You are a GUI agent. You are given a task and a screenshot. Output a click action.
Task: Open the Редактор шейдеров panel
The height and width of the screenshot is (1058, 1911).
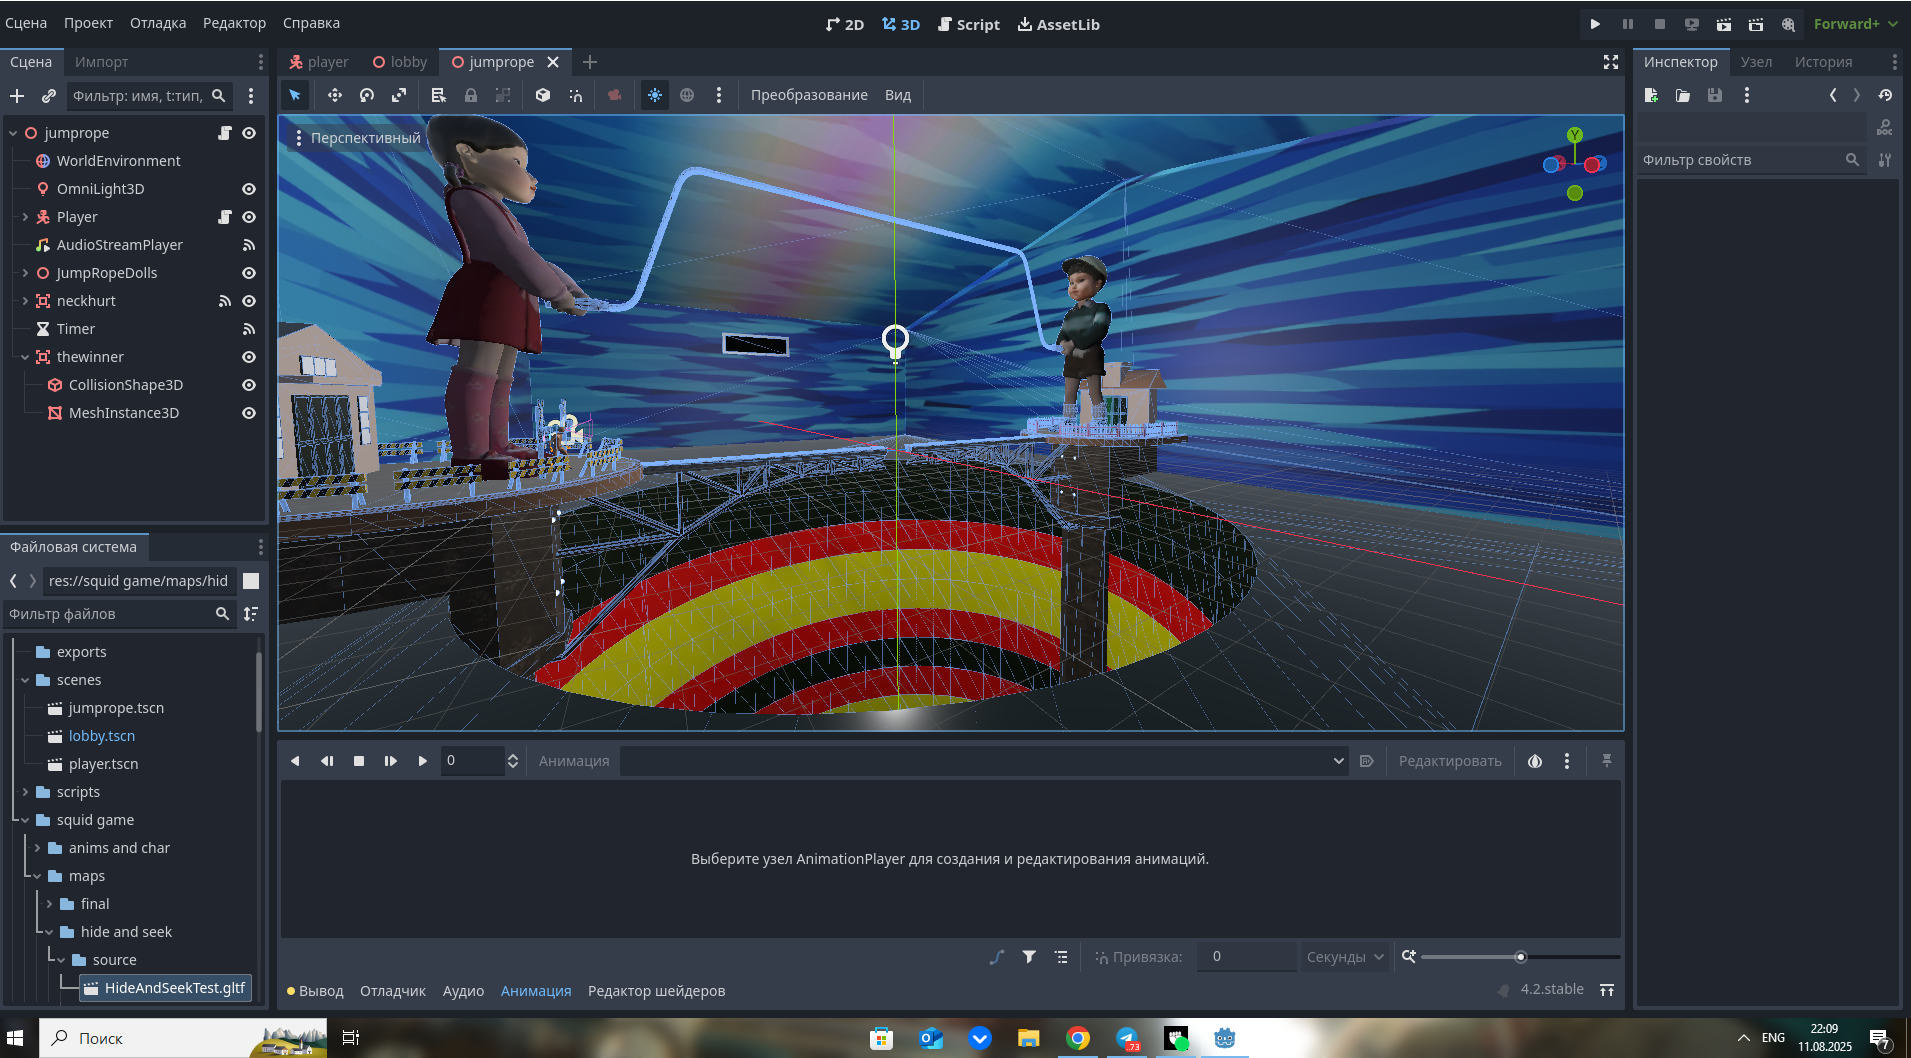pos(656,991)
